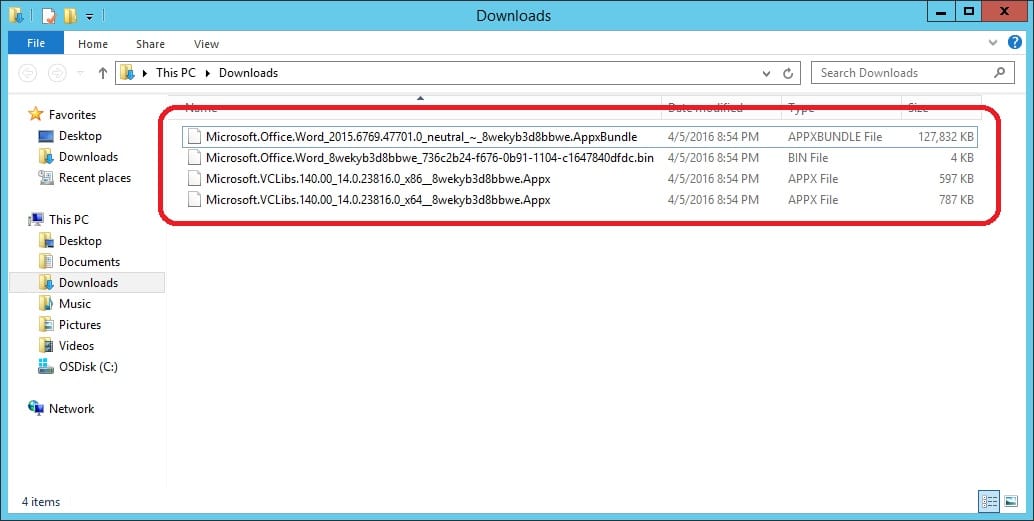Click the x86 Appx file icon
Viewport: 1034px width, 521px height.
(194, 179)
